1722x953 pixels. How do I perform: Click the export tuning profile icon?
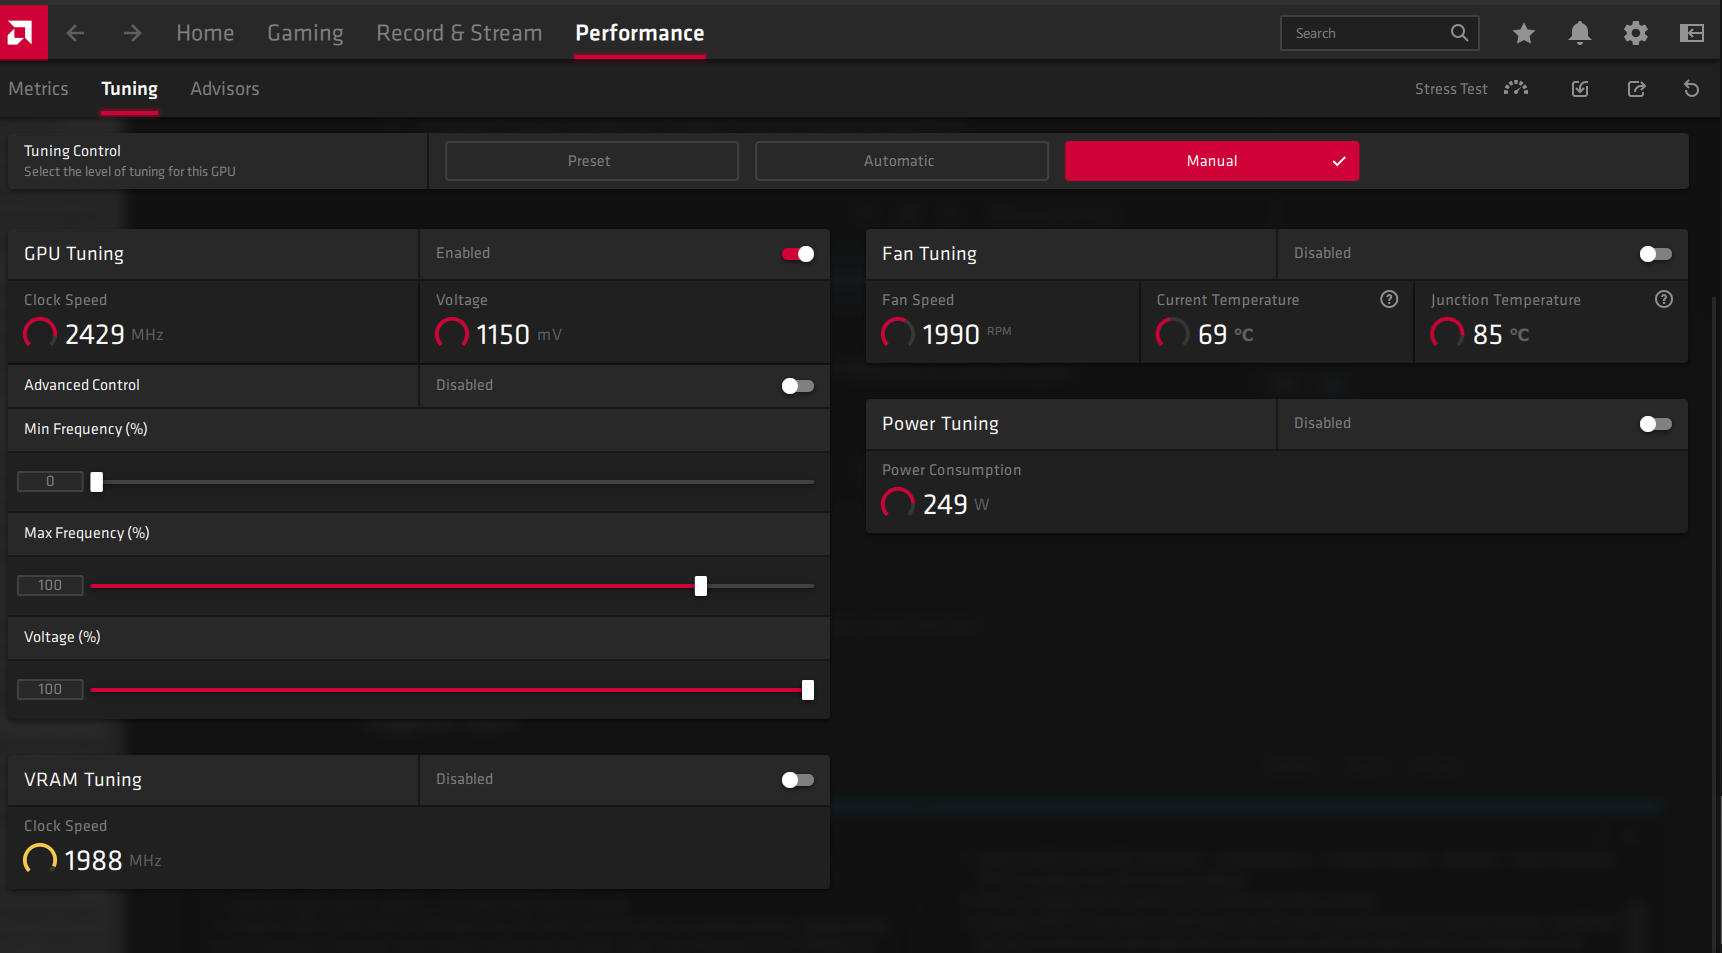coord(1636,89)
